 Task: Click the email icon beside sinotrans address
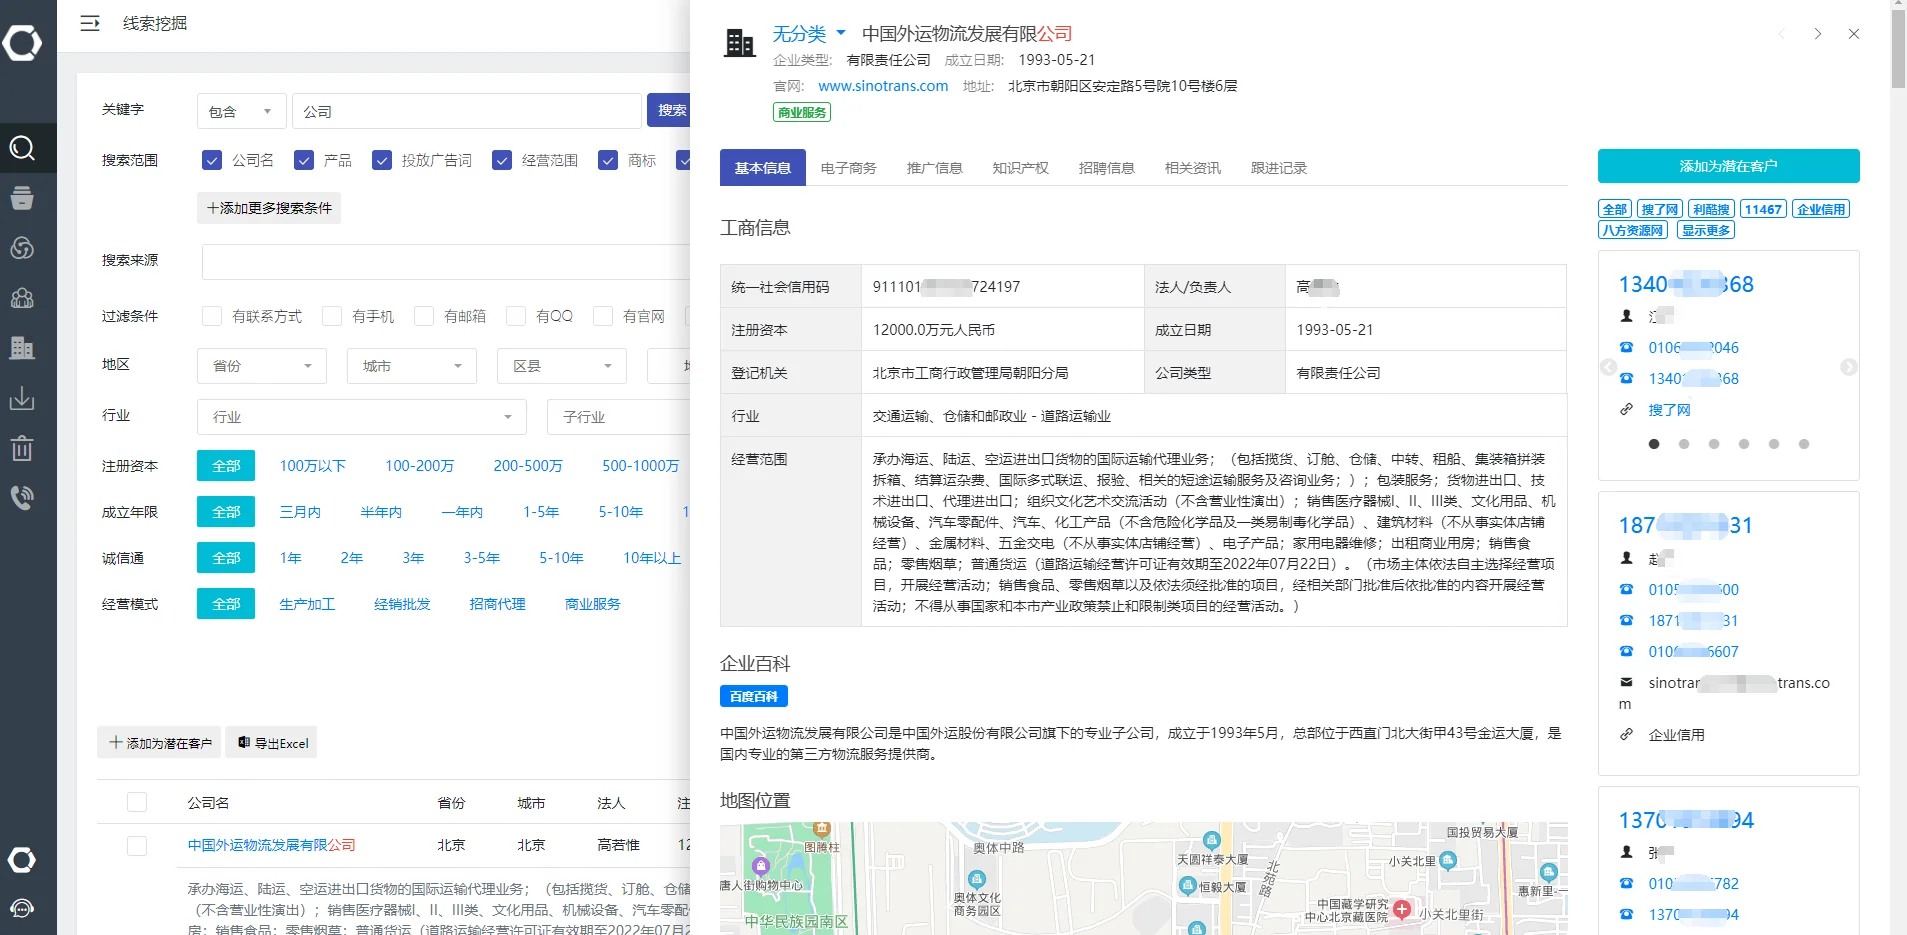[x=1626, y=682]
